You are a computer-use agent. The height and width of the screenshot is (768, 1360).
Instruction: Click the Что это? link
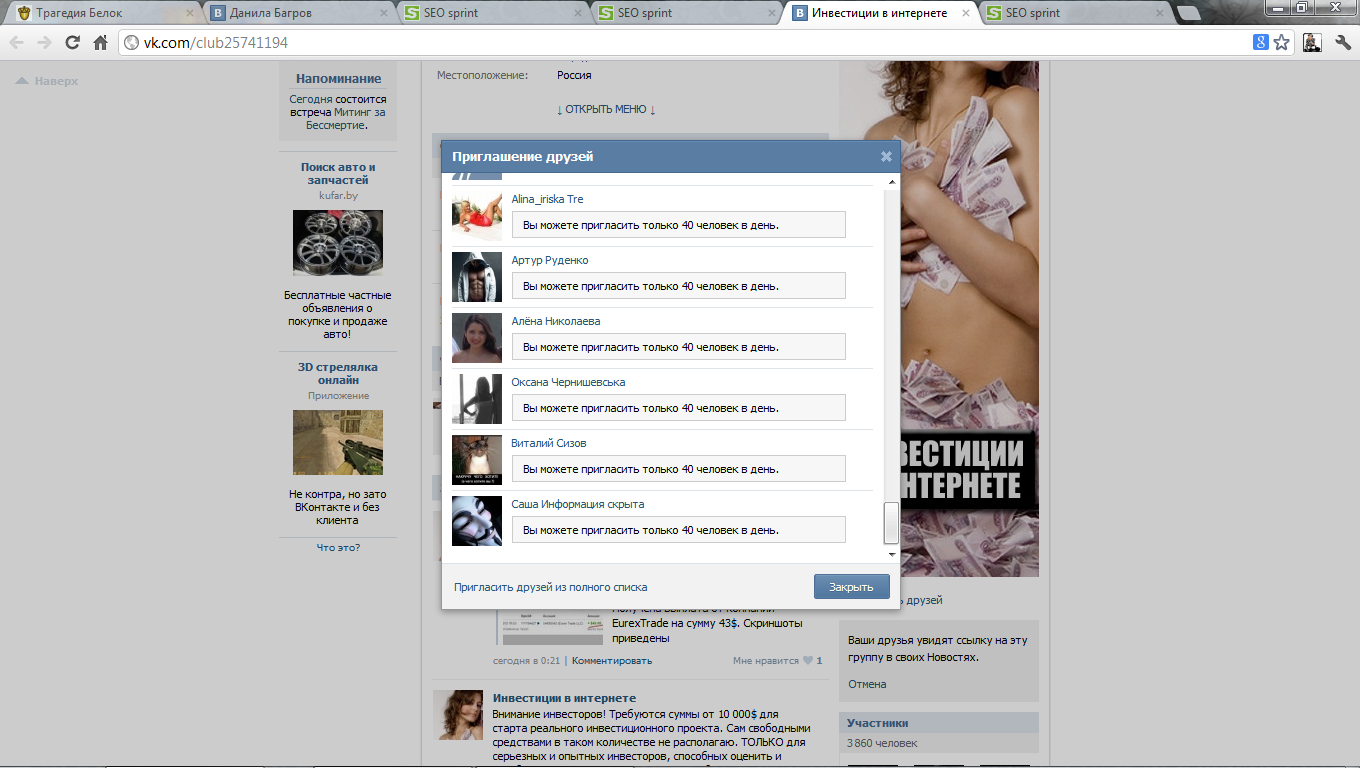[x=338, y=547]
